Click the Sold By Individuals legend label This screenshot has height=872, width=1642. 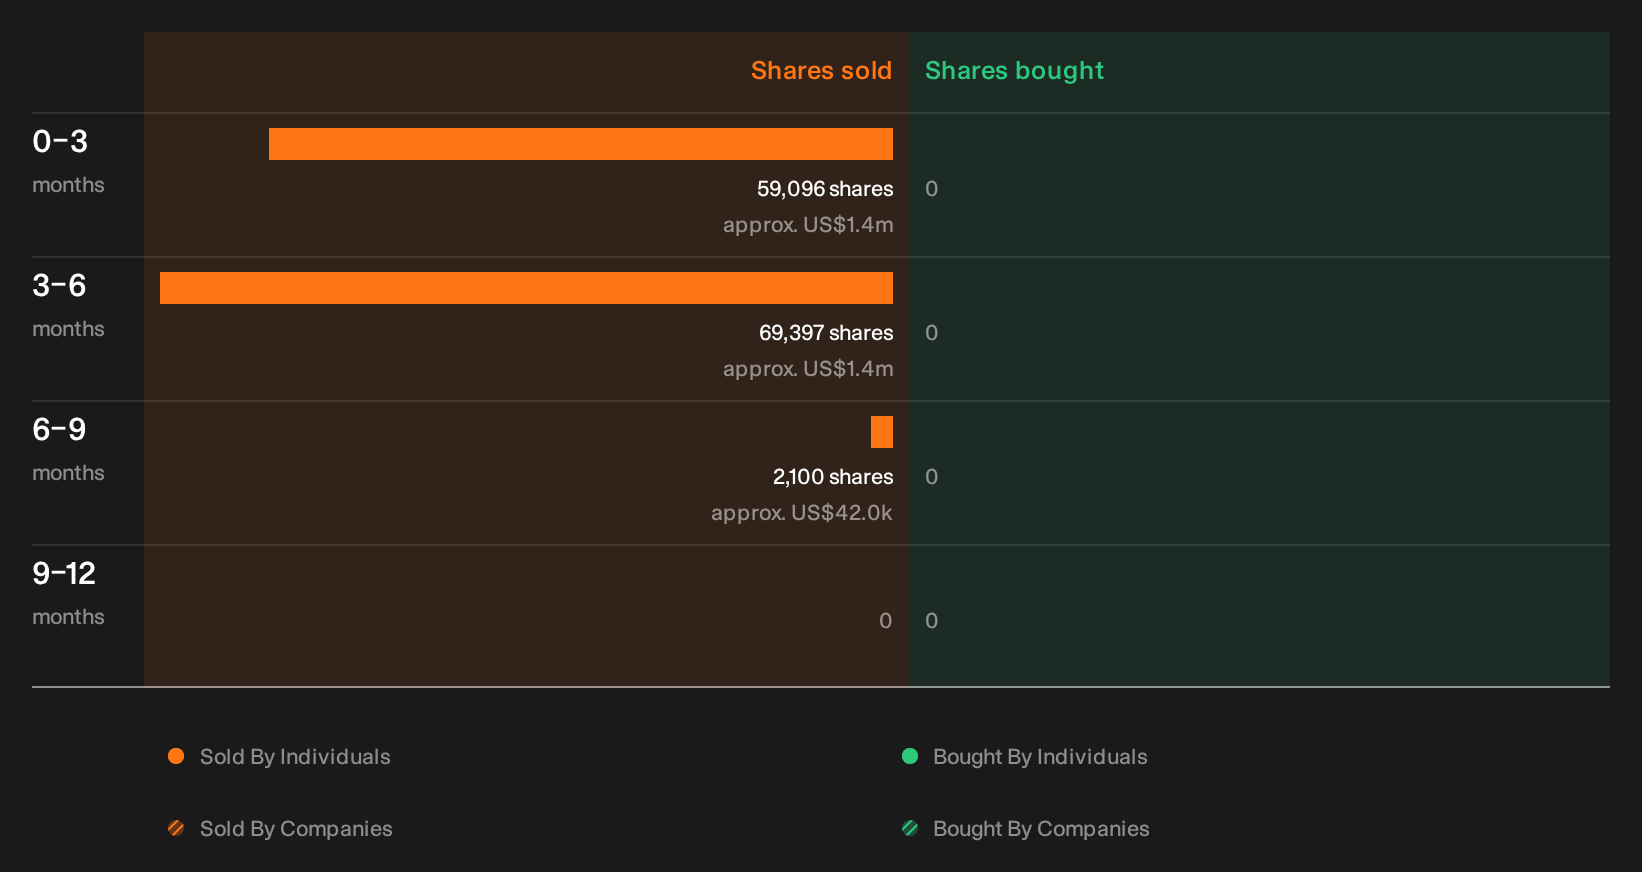point(295,757)
